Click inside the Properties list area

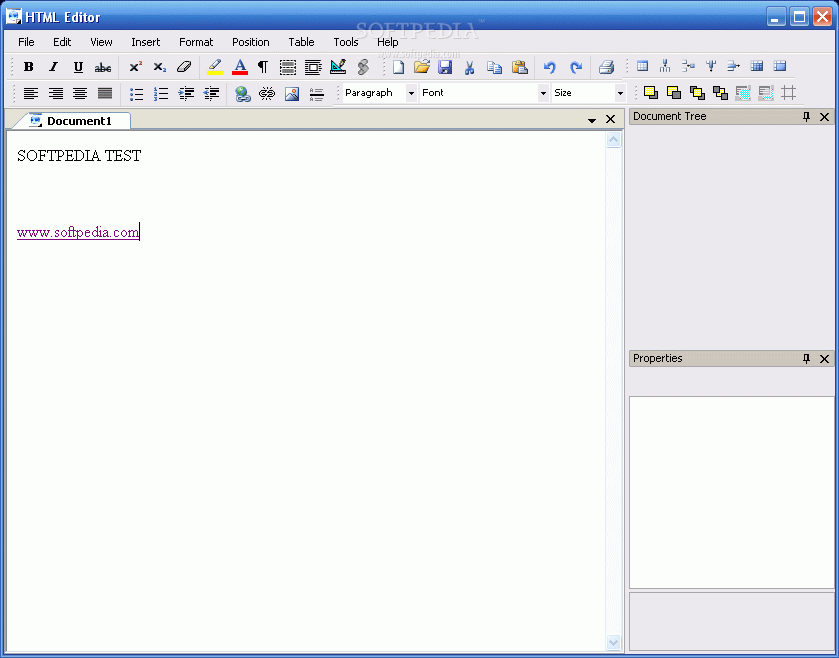731,492
